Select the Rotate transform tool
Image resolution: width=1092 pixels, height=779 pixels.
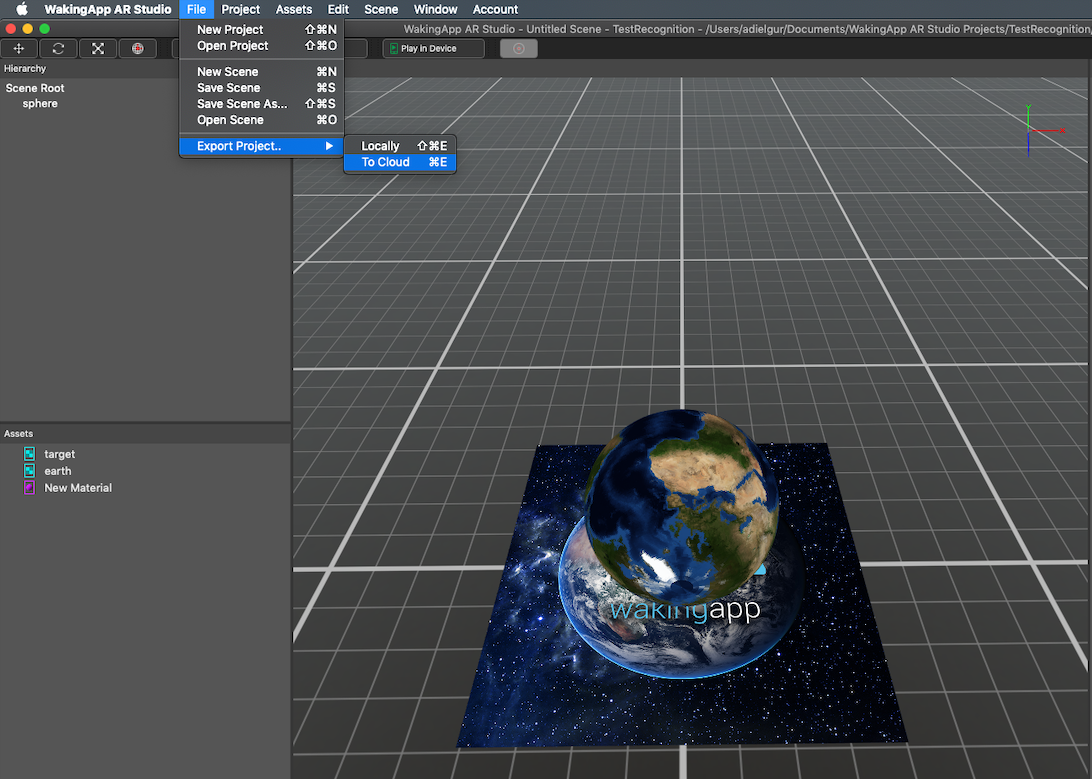coord(58,48)
